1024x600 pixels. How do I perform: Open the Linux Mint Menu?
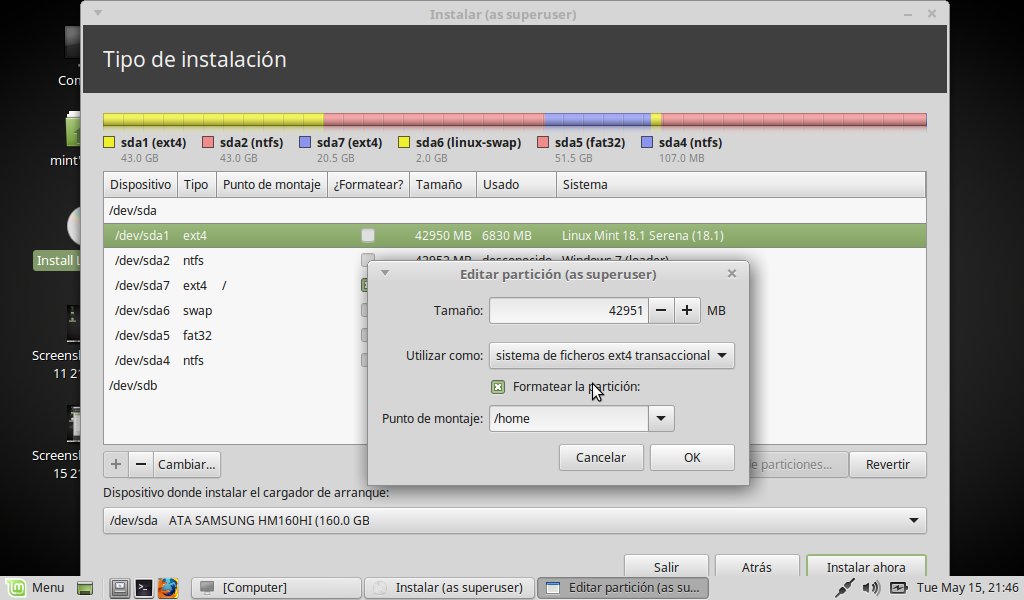coord(36,588)
